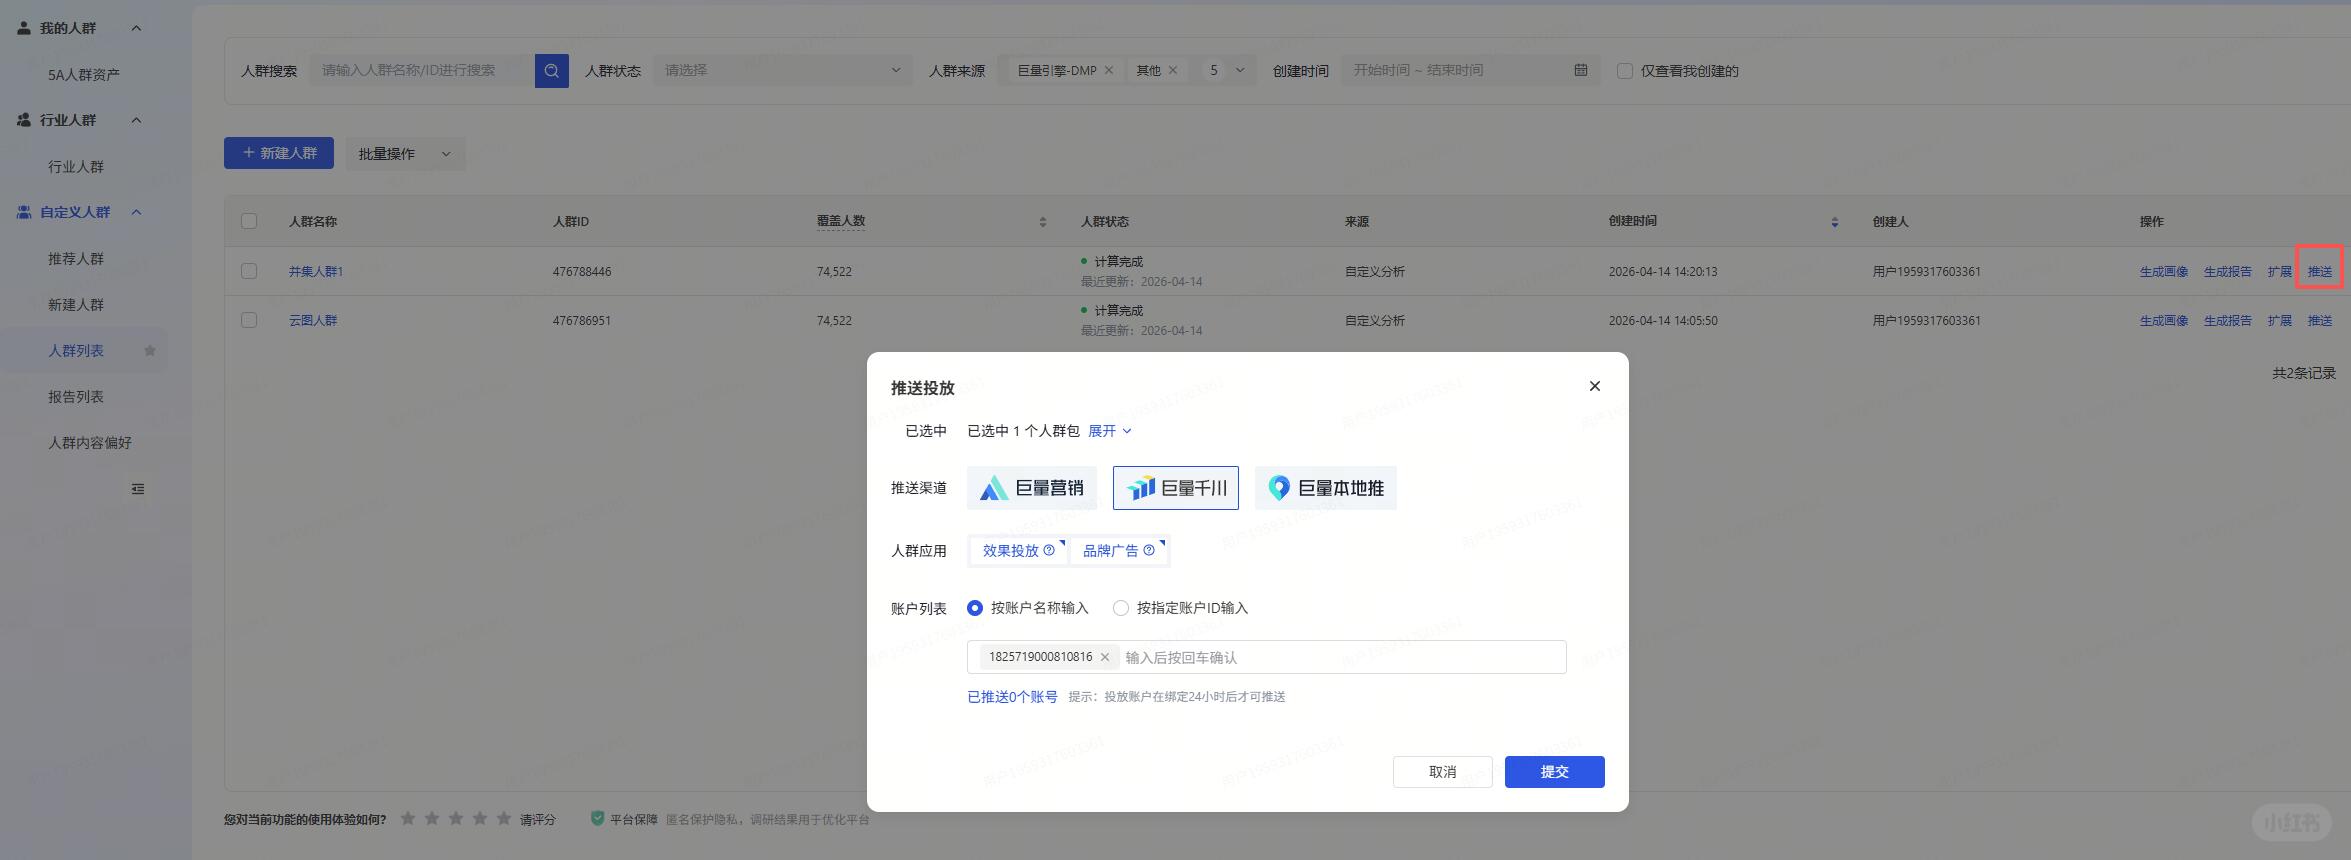Enable 仅查看我创建的 checkbox
Viewport: 2351px width, 860px height.
[1625, 71]
